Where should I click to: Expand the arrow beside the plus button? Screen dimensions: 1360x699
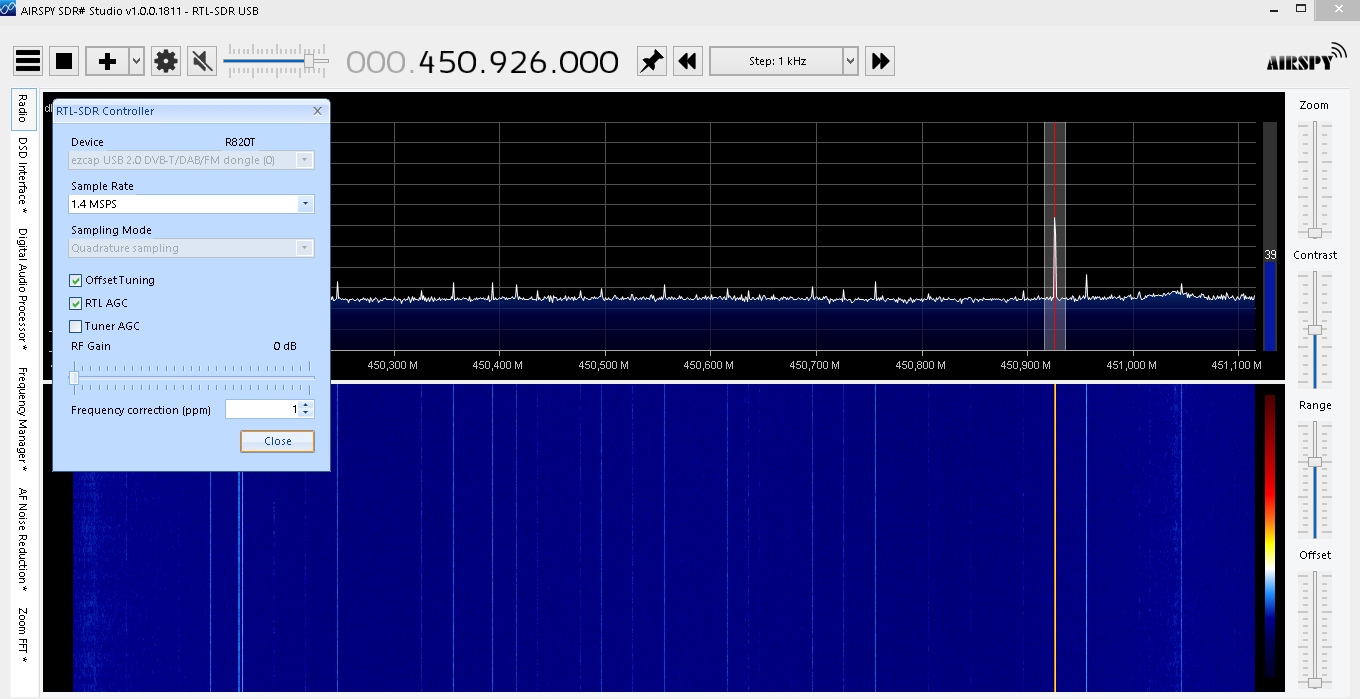coord(137,61)
